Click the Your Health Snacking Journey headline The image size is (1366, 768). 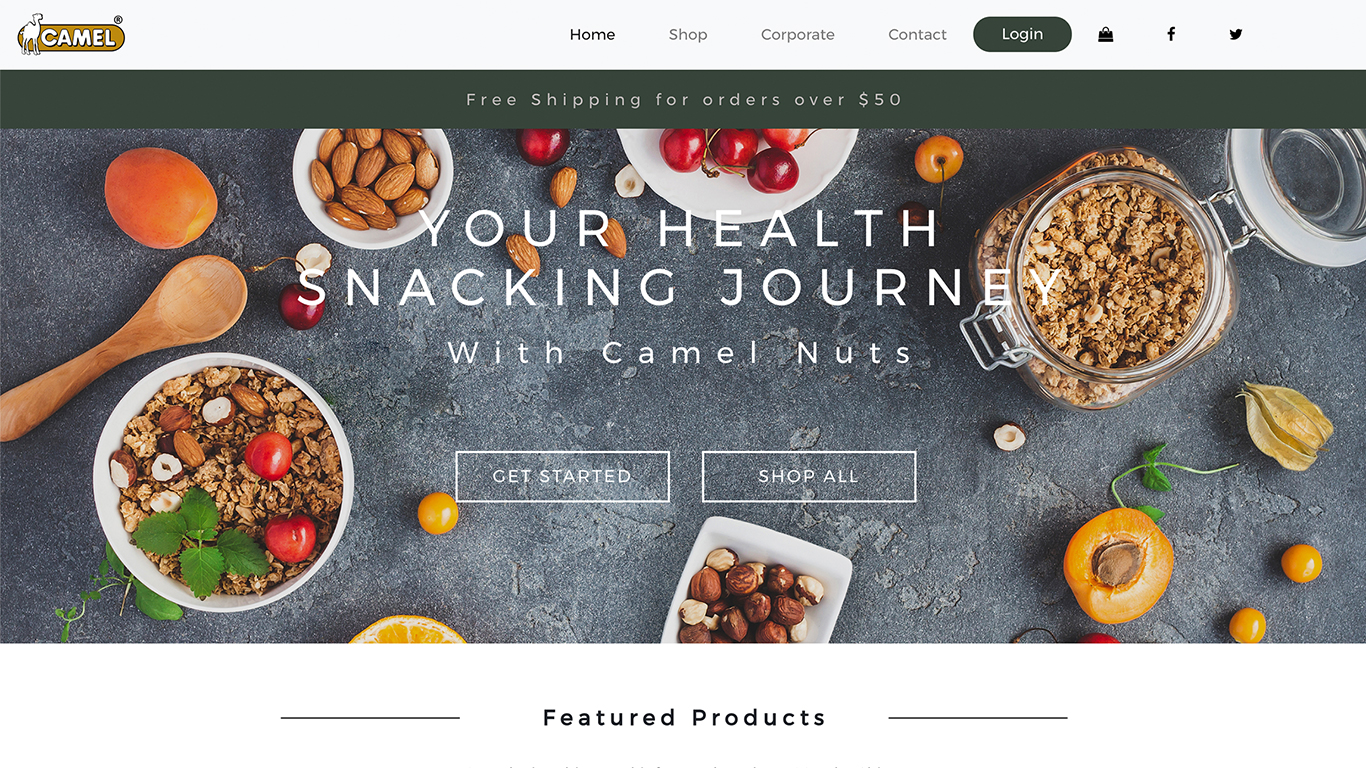[x=683, y=258]
